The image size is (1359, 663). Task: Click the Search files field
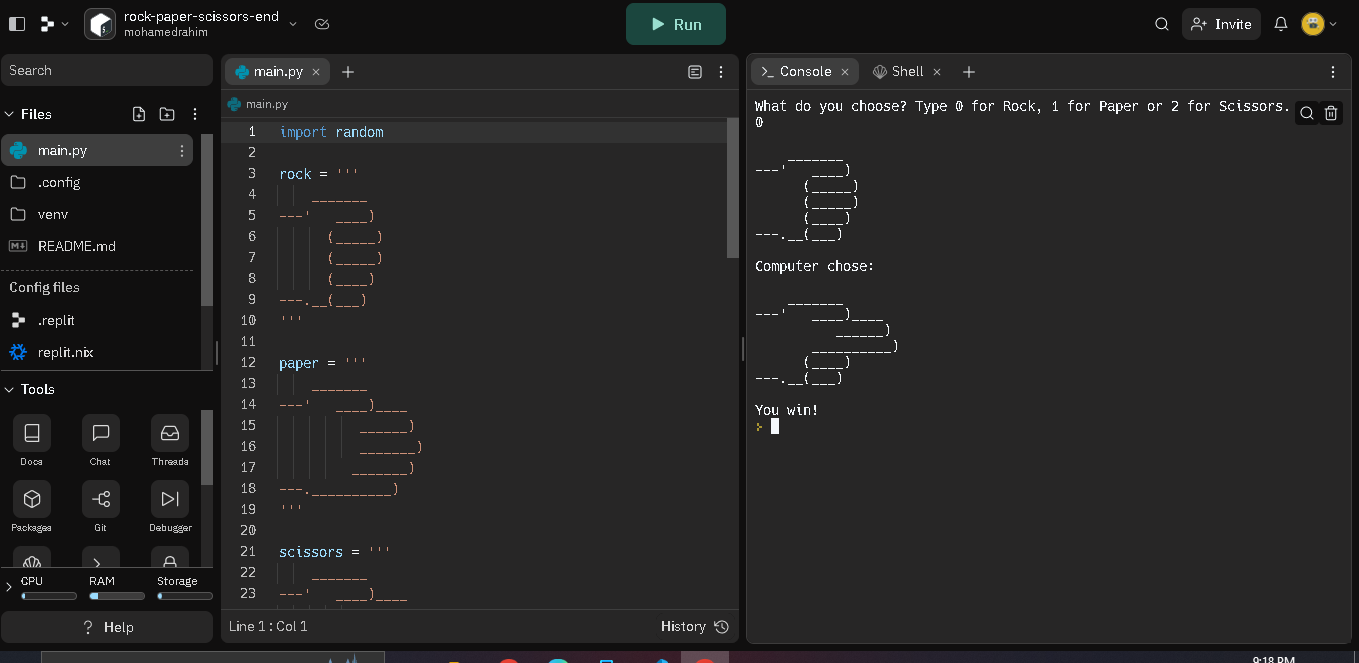[106, 70]
